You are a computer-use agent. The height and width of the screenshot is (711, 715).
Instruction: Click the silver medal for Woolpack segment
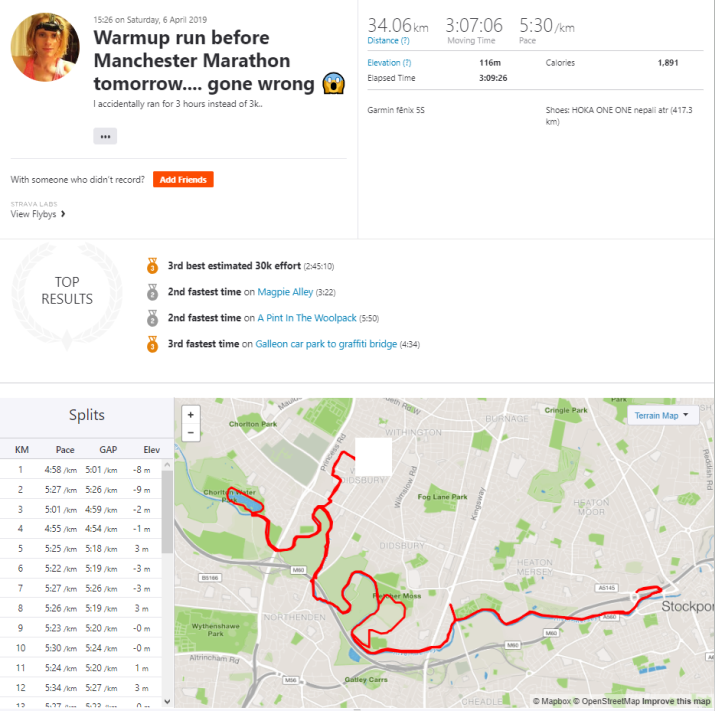point(153,318)
